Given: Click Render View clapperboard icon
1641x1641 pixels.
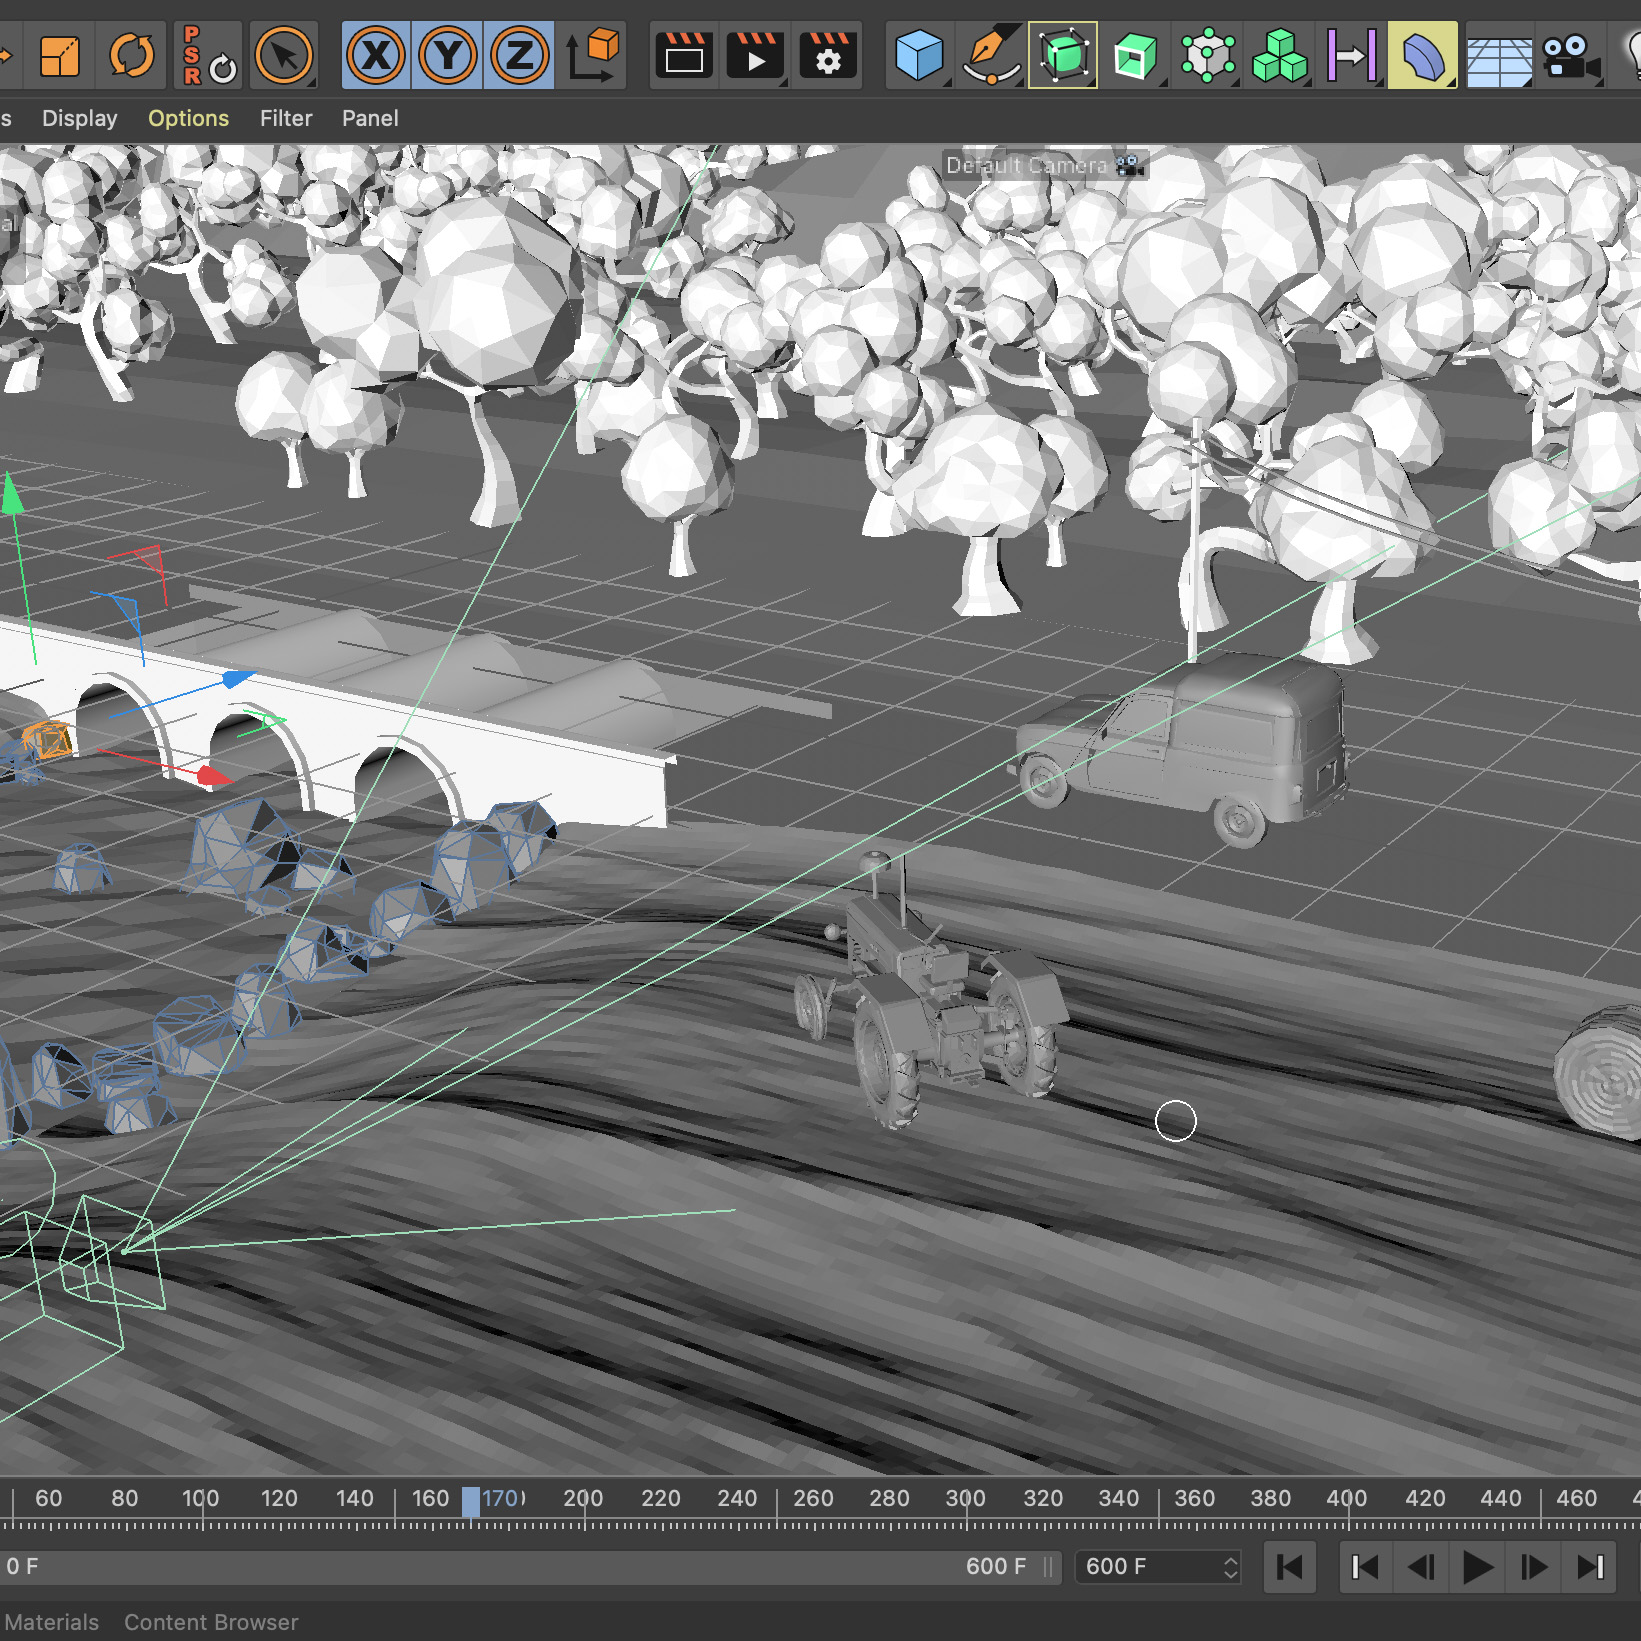Looking at the screenshot, I should 684,55.
